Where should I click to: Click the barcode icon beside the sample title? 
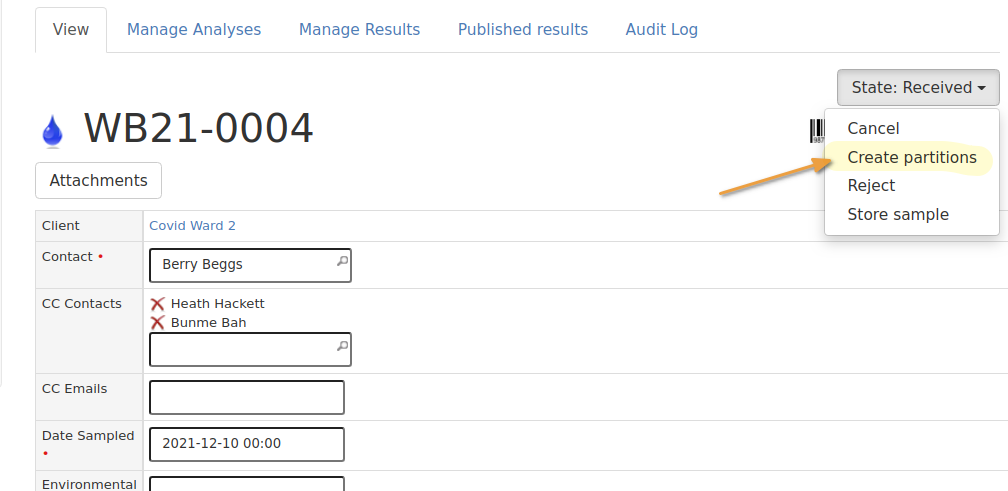pyautogui.click(x=816, y=131)
